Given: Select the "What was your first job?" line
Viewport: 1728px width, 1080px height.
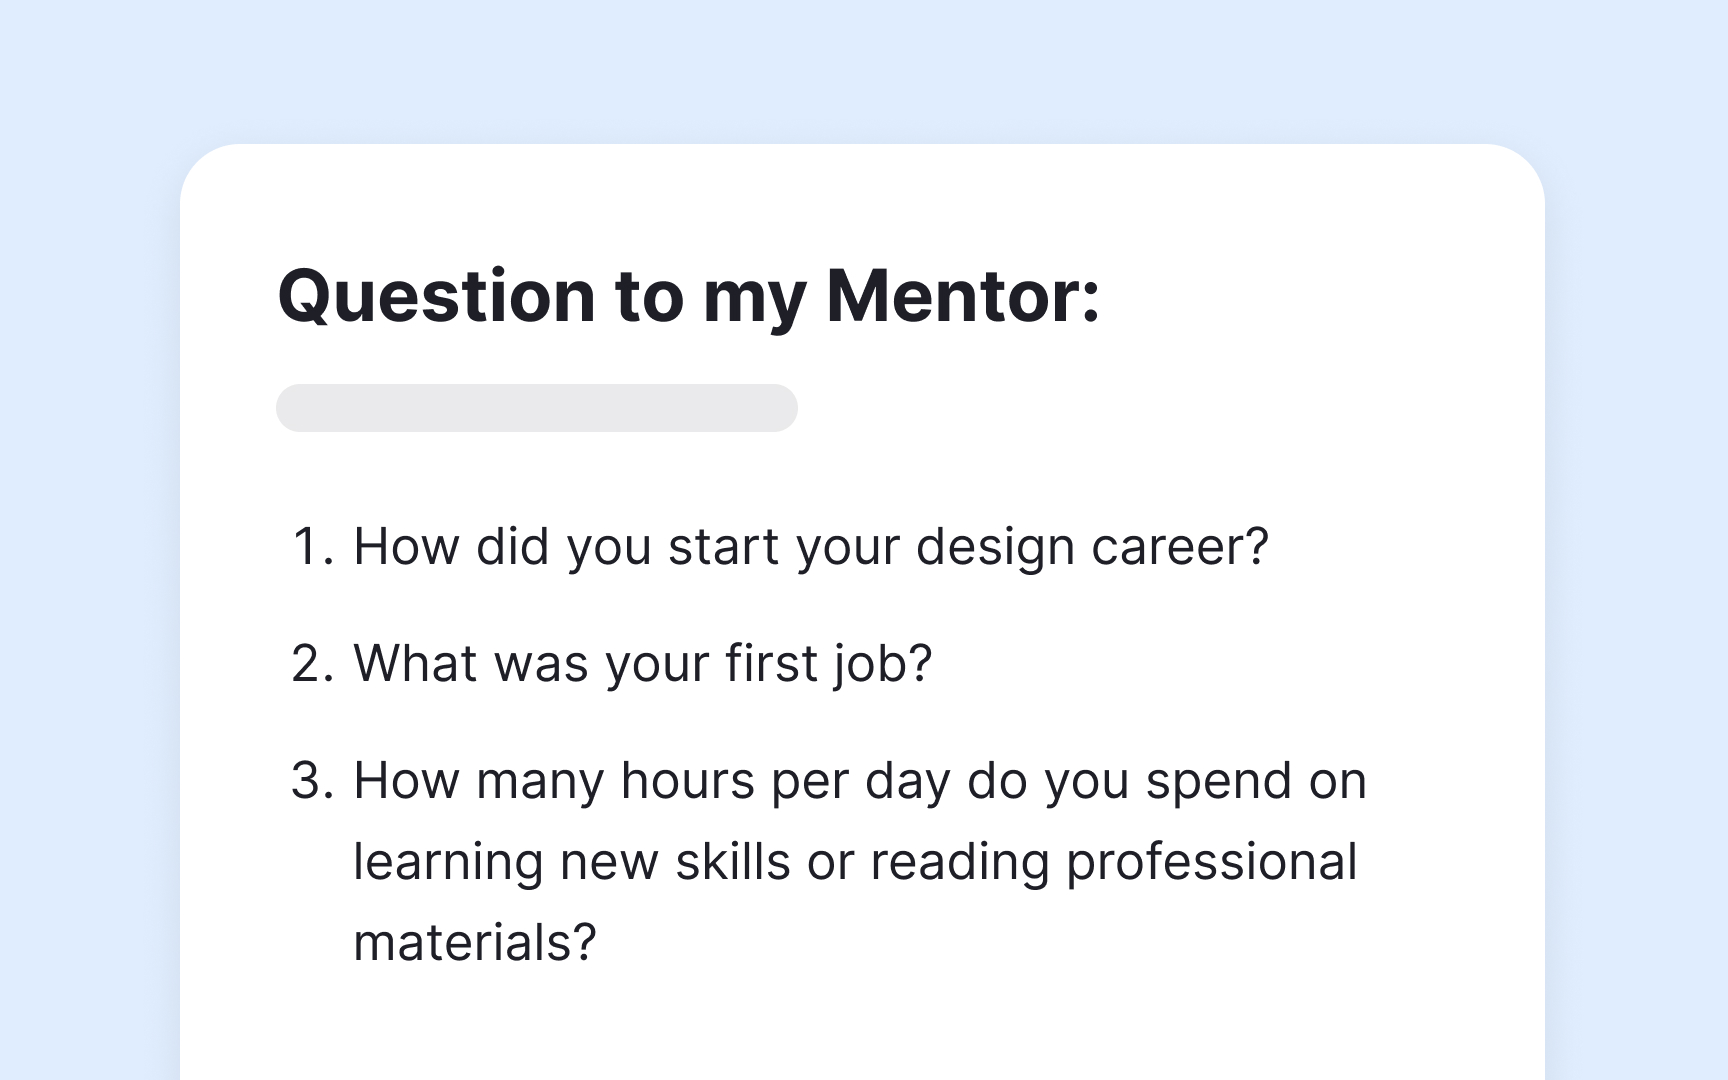Looking at the screenshot, I should (642, 663).
